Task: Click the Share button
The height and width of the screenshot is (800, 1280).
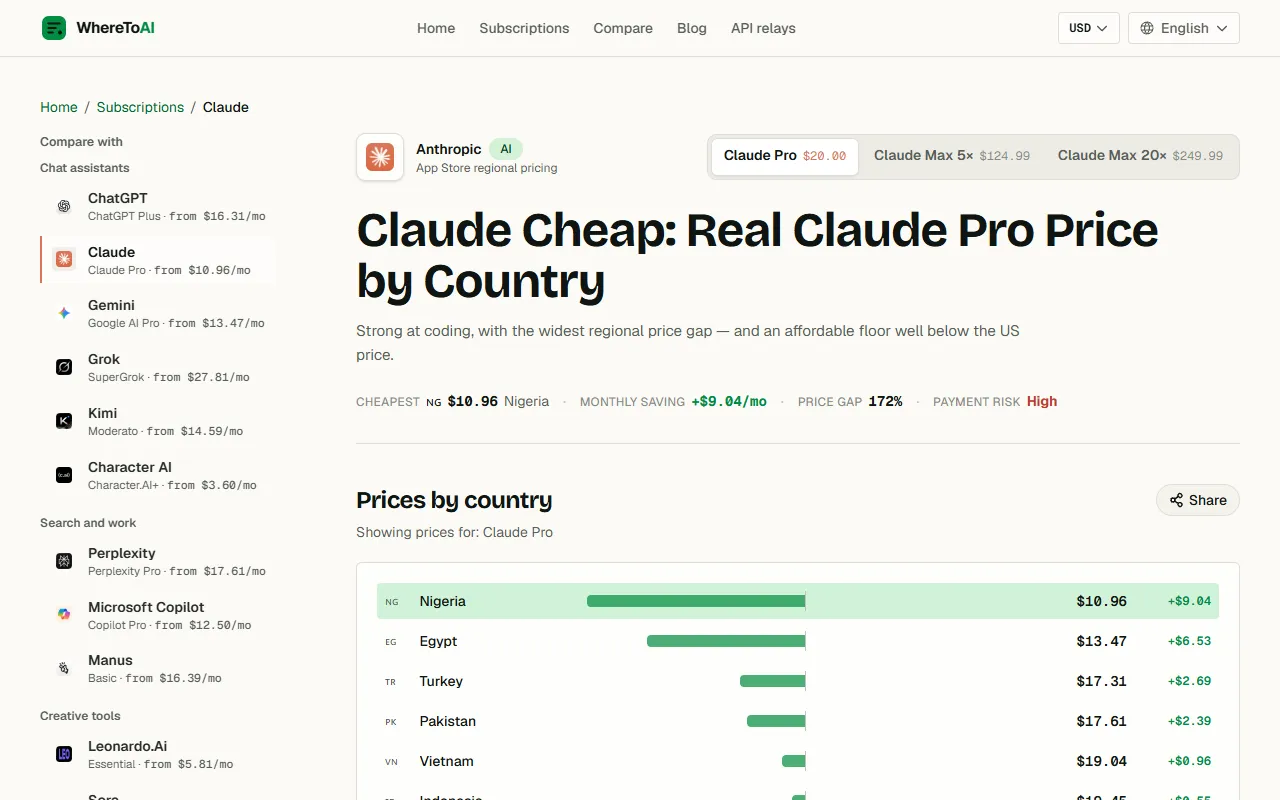Action: pyautogui.click(x=1198, y=500)
